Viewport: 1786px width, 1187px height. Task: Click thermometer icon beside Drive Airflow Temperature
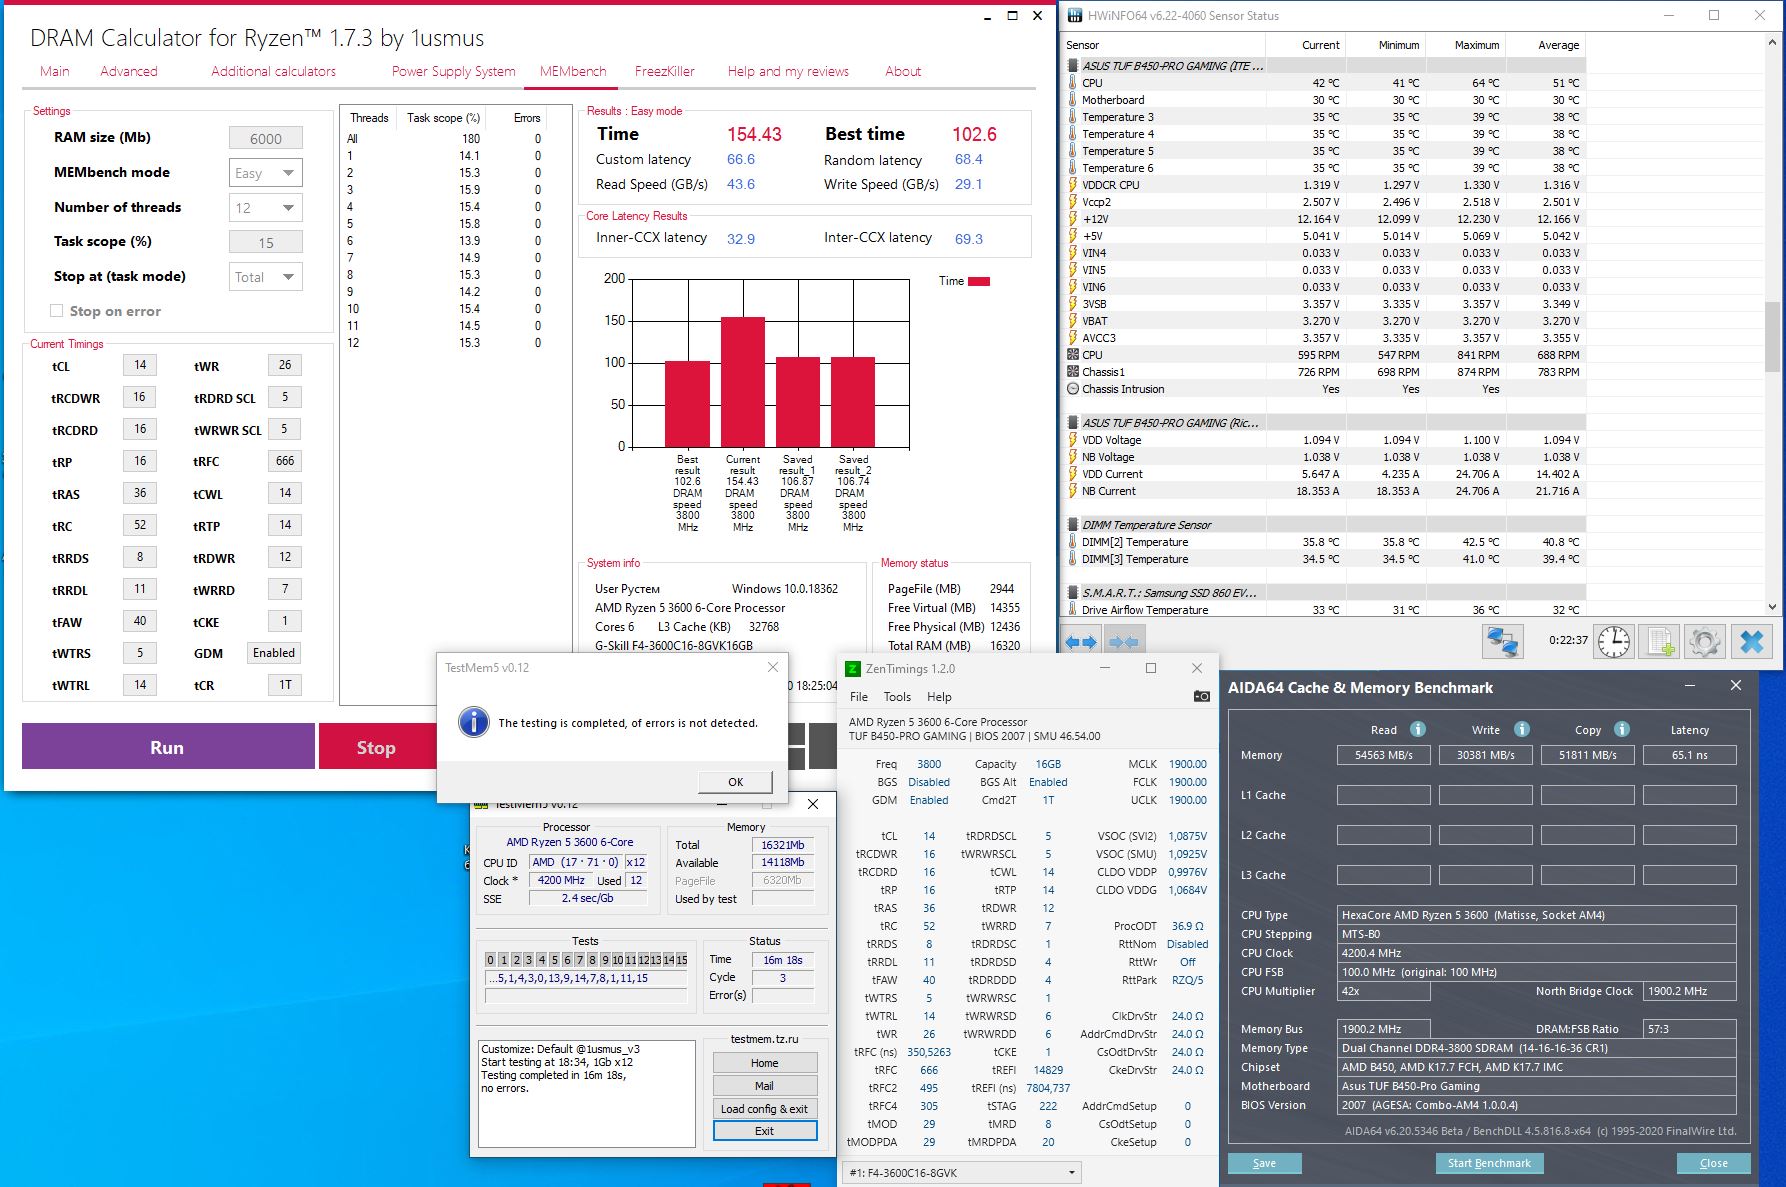tap(1073, 610)
